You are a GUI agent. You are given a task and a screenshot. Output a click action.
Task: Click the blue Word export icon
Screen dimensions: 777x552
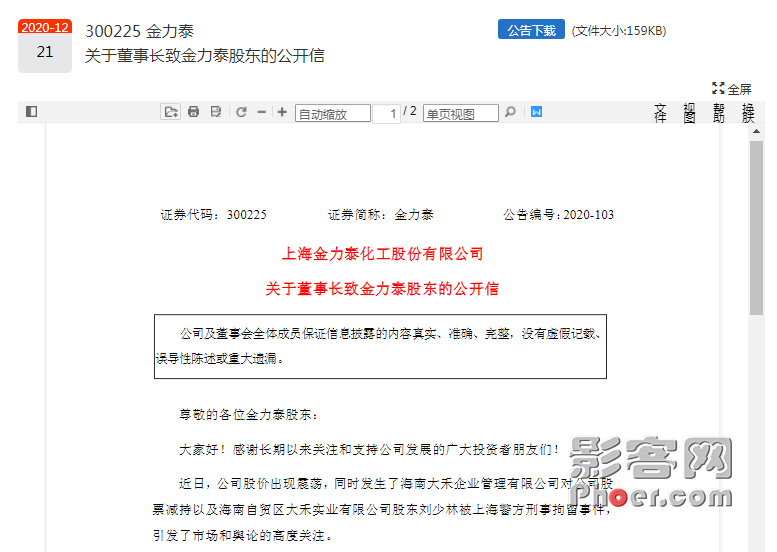(536, 111)
